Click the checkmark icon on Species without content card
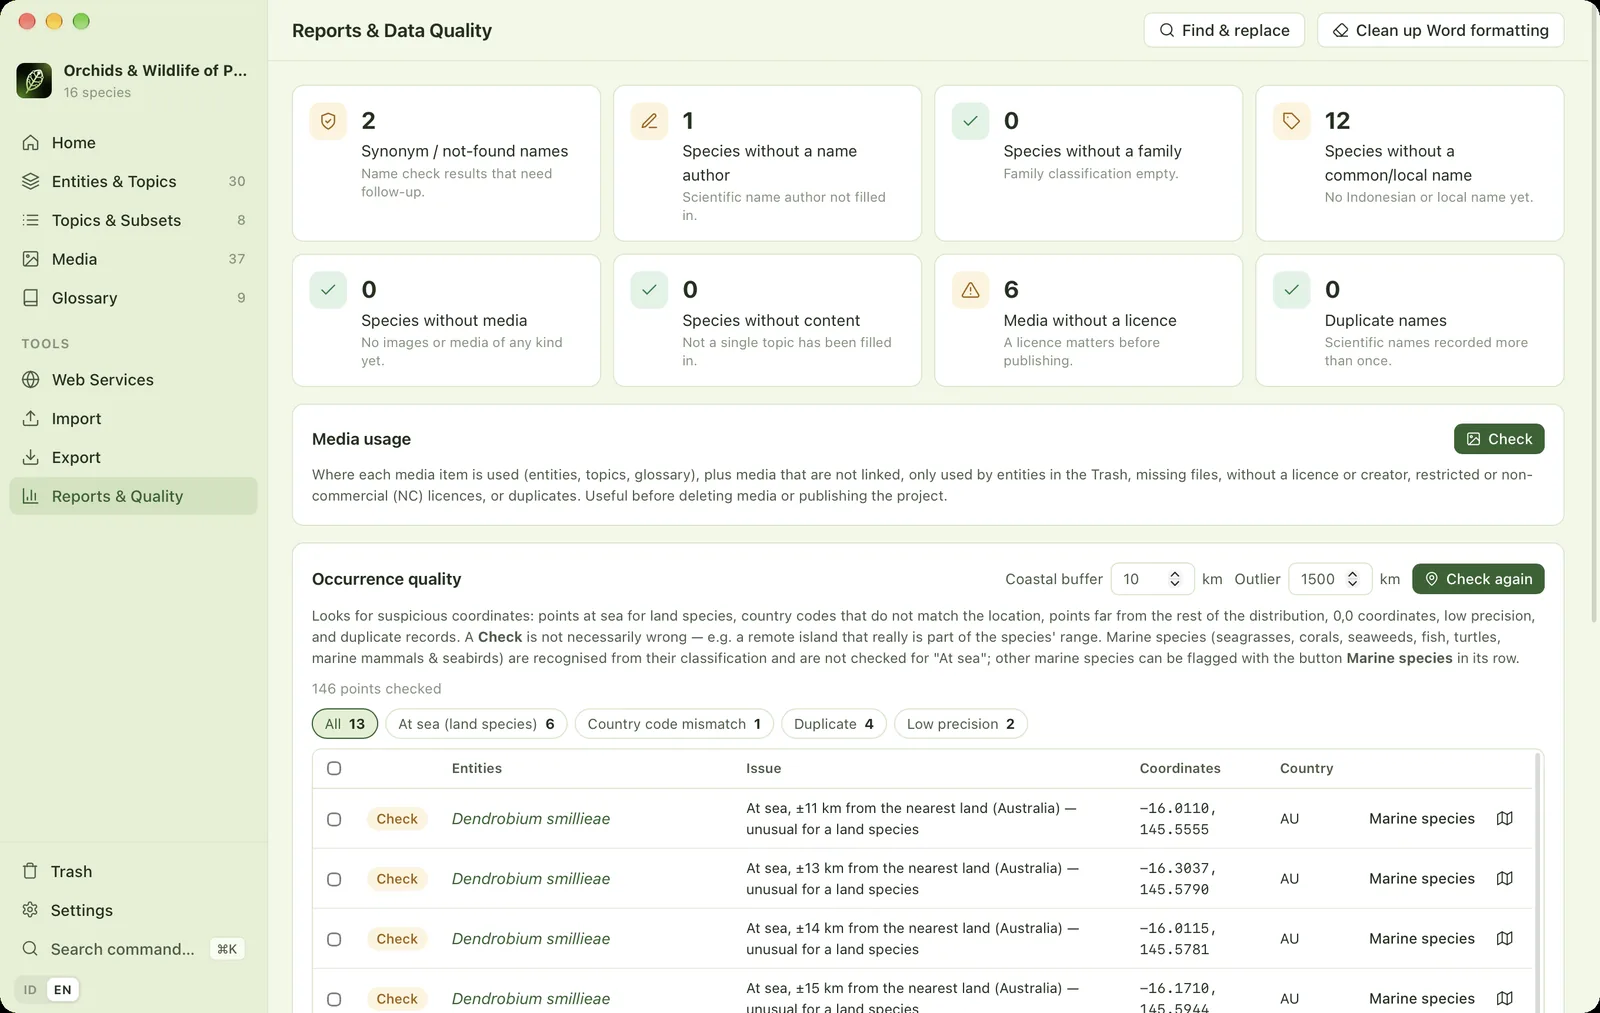The height and width of the screenshot is (1013, 1600). coord(649,290)
